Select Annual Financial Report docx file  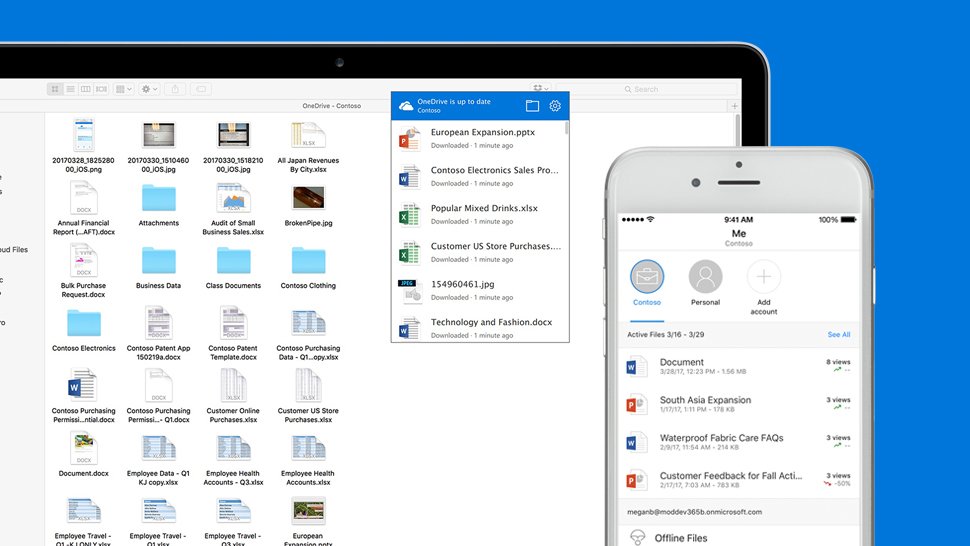click(84, 208)
